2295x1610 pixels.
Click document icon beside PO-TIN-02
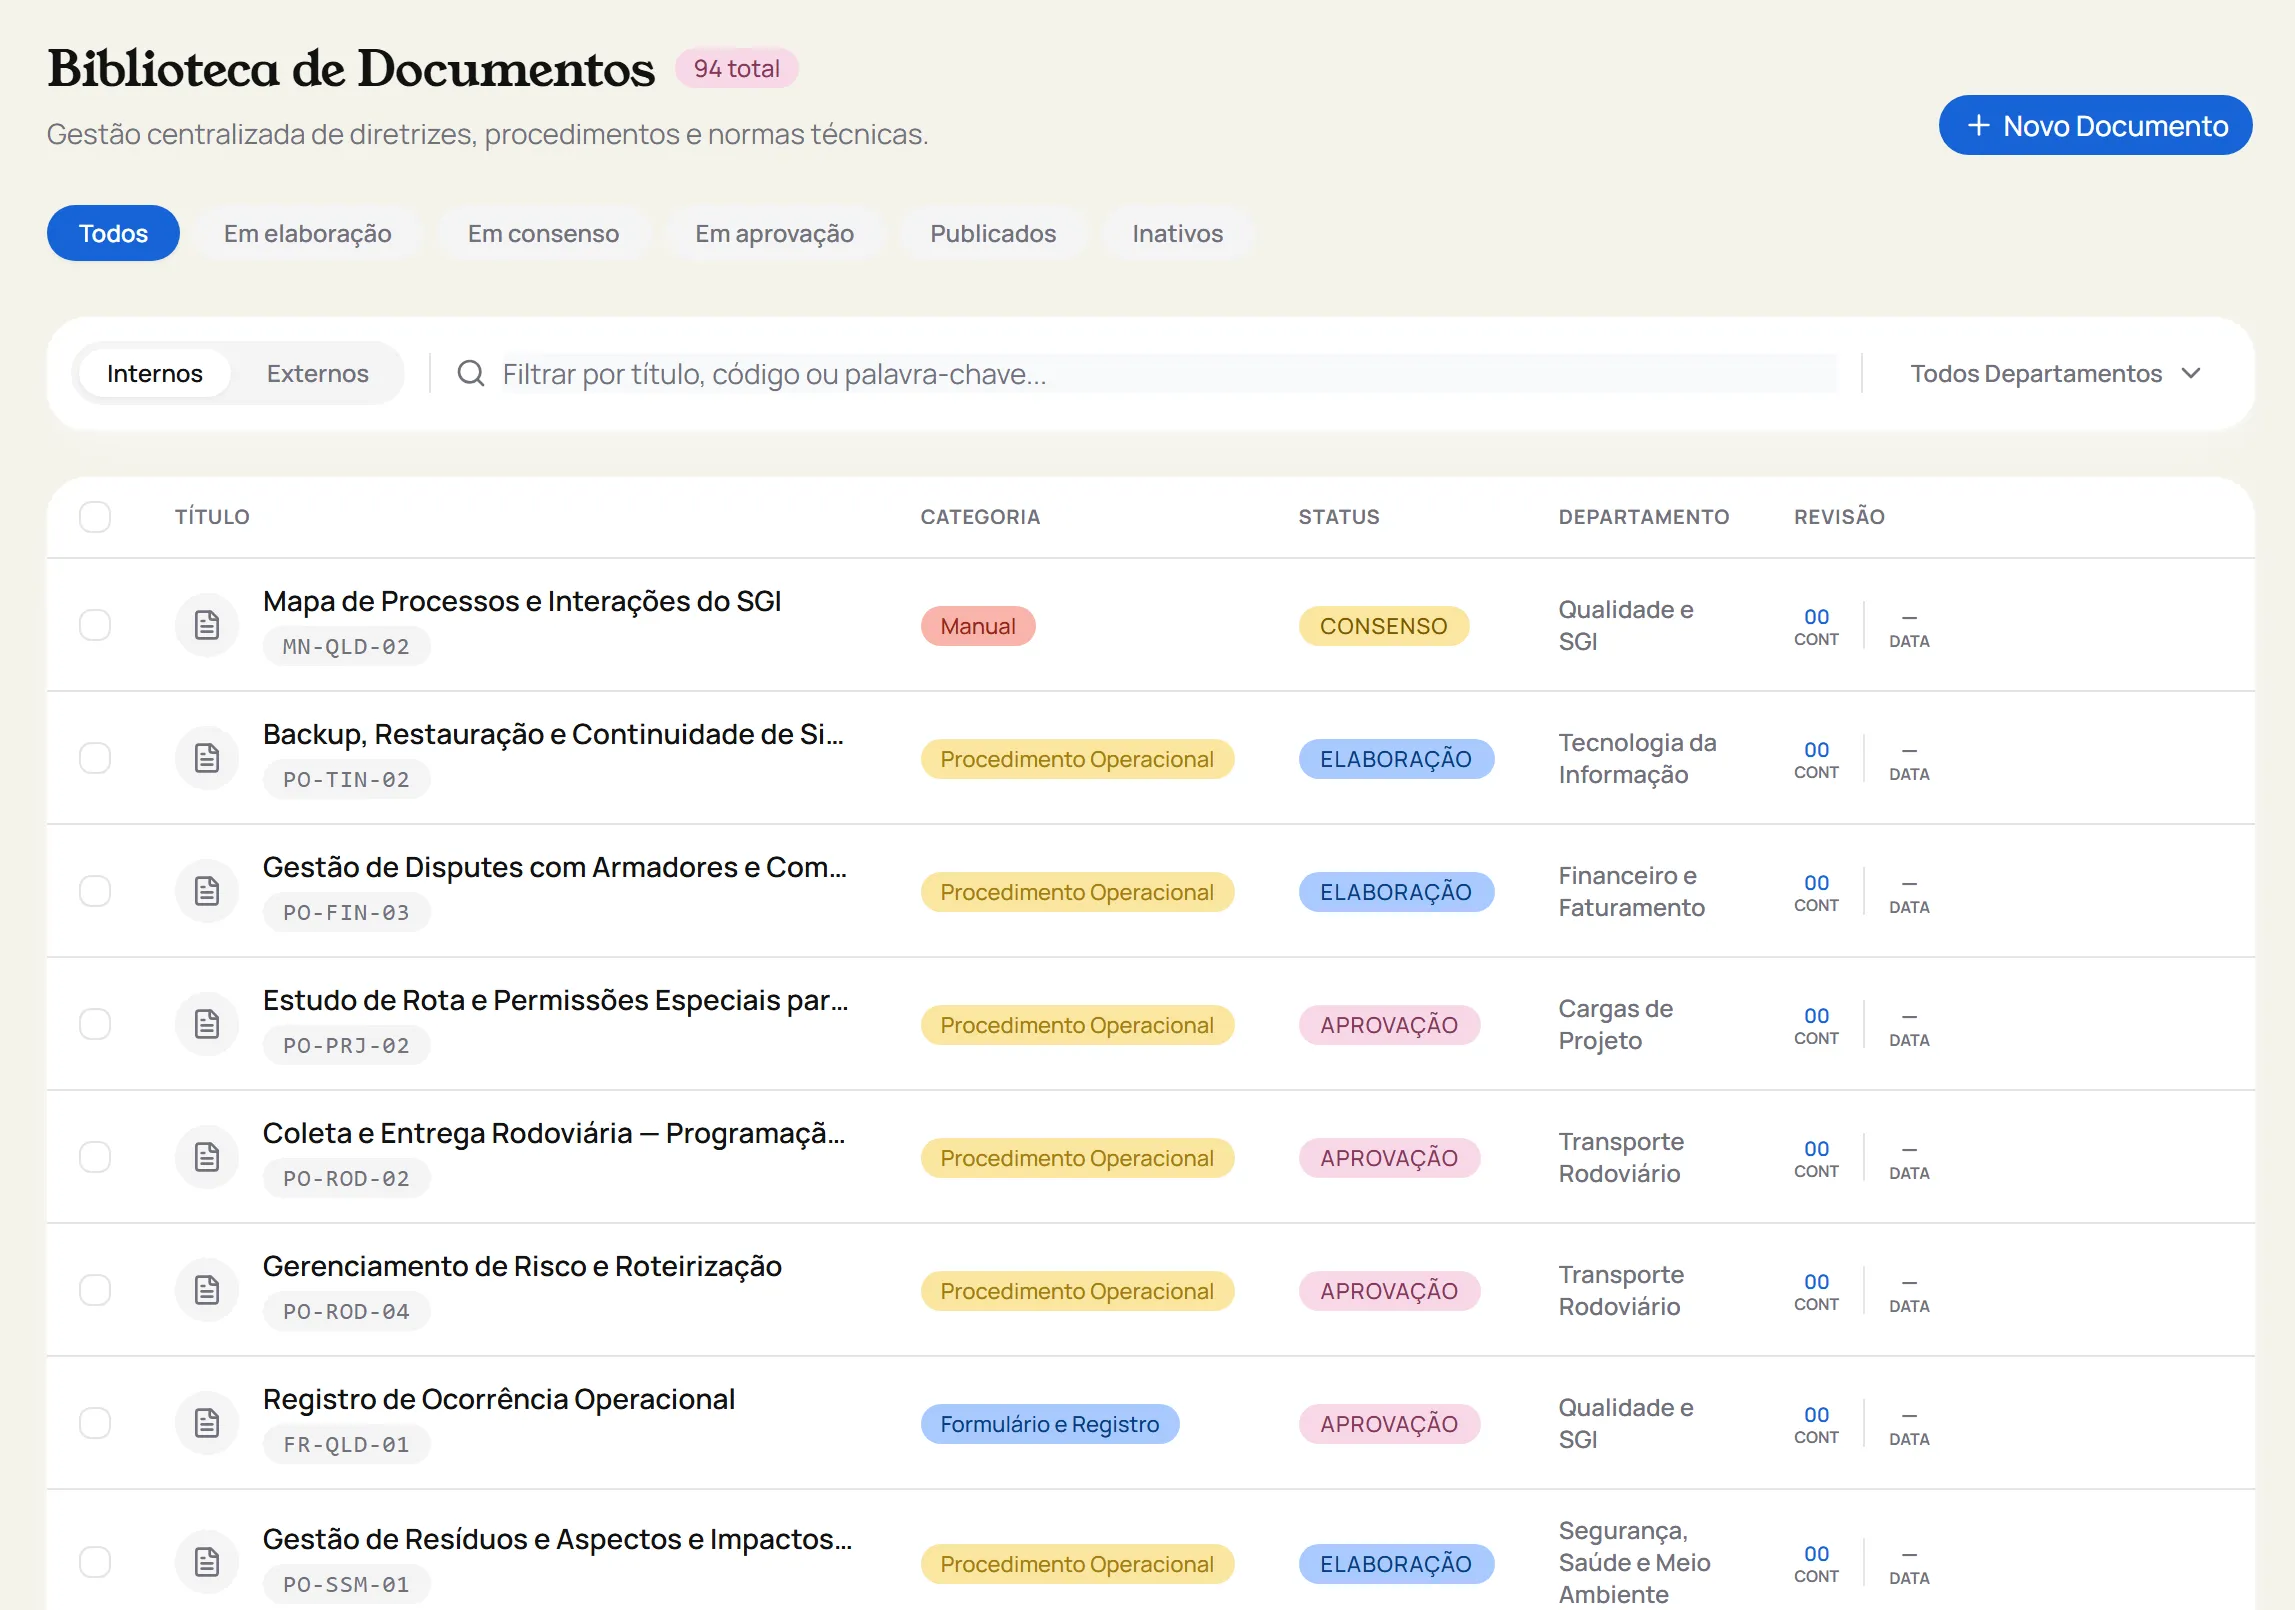(207, 758)
